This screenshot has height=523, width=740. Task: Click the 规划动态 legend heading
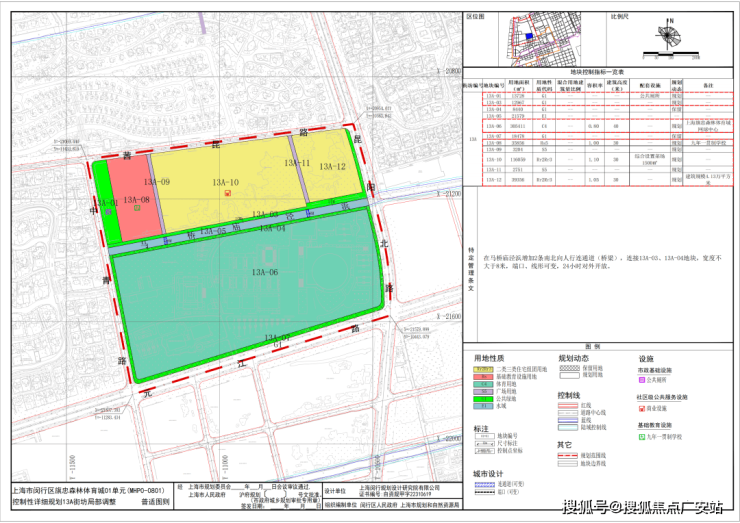573,359
